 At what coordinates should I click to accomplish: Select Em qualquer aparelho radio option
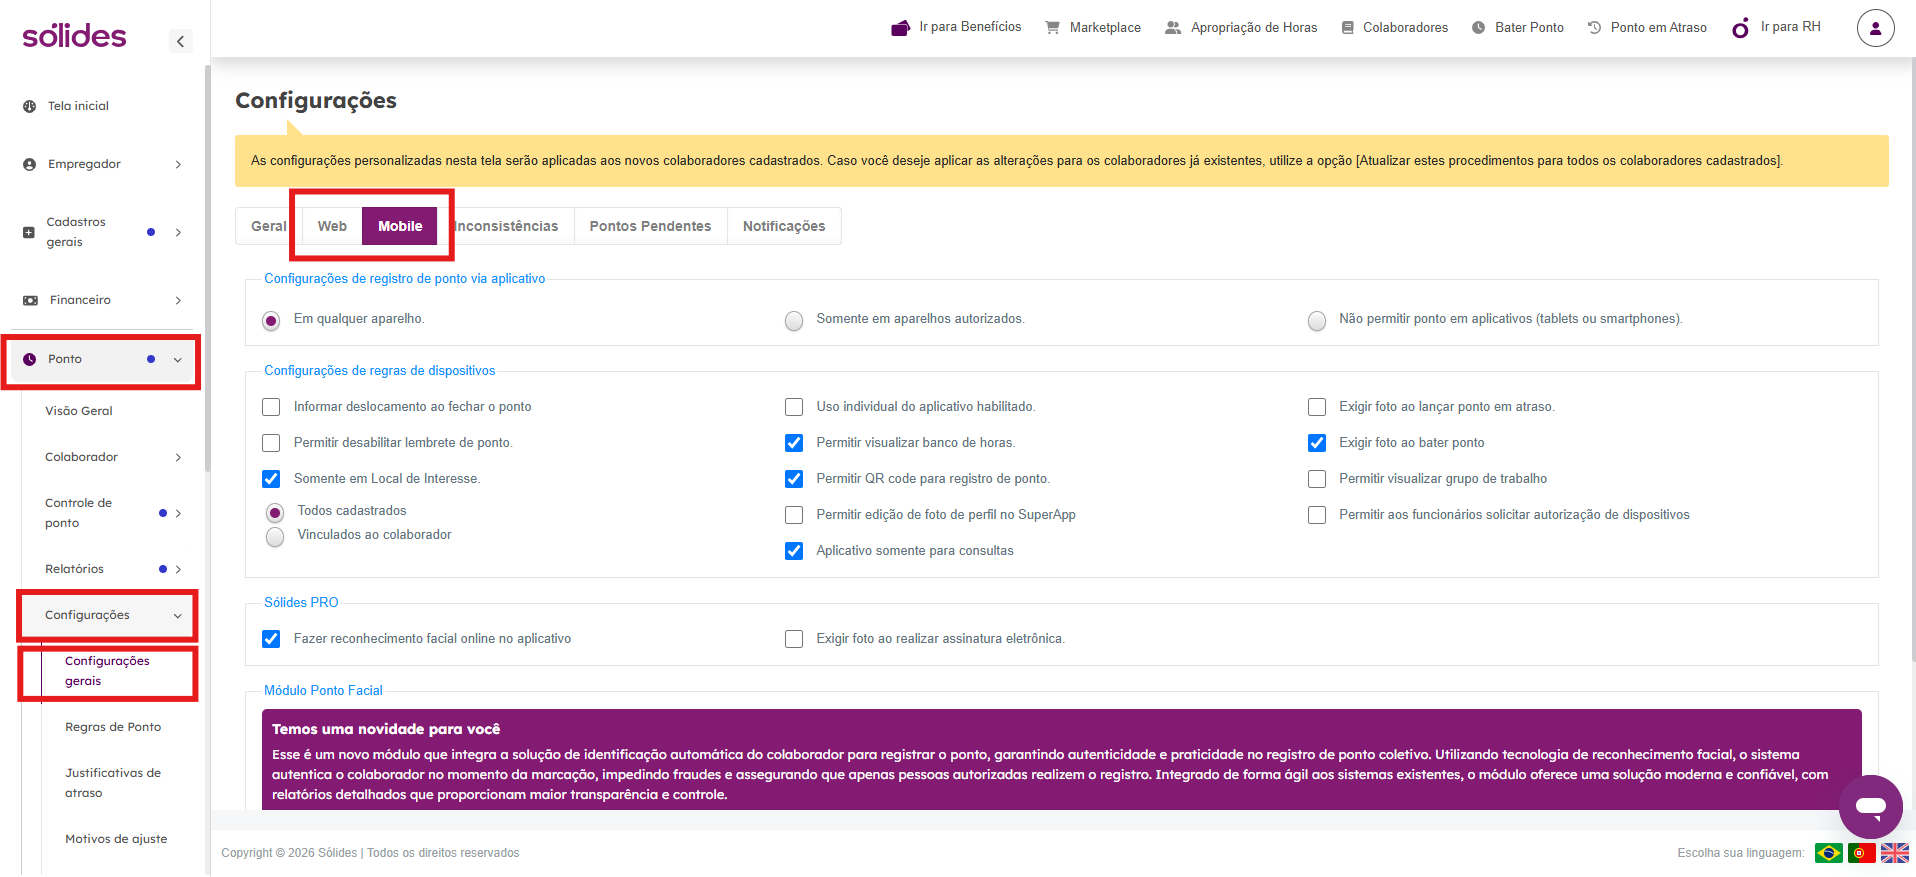coord(271,321)
